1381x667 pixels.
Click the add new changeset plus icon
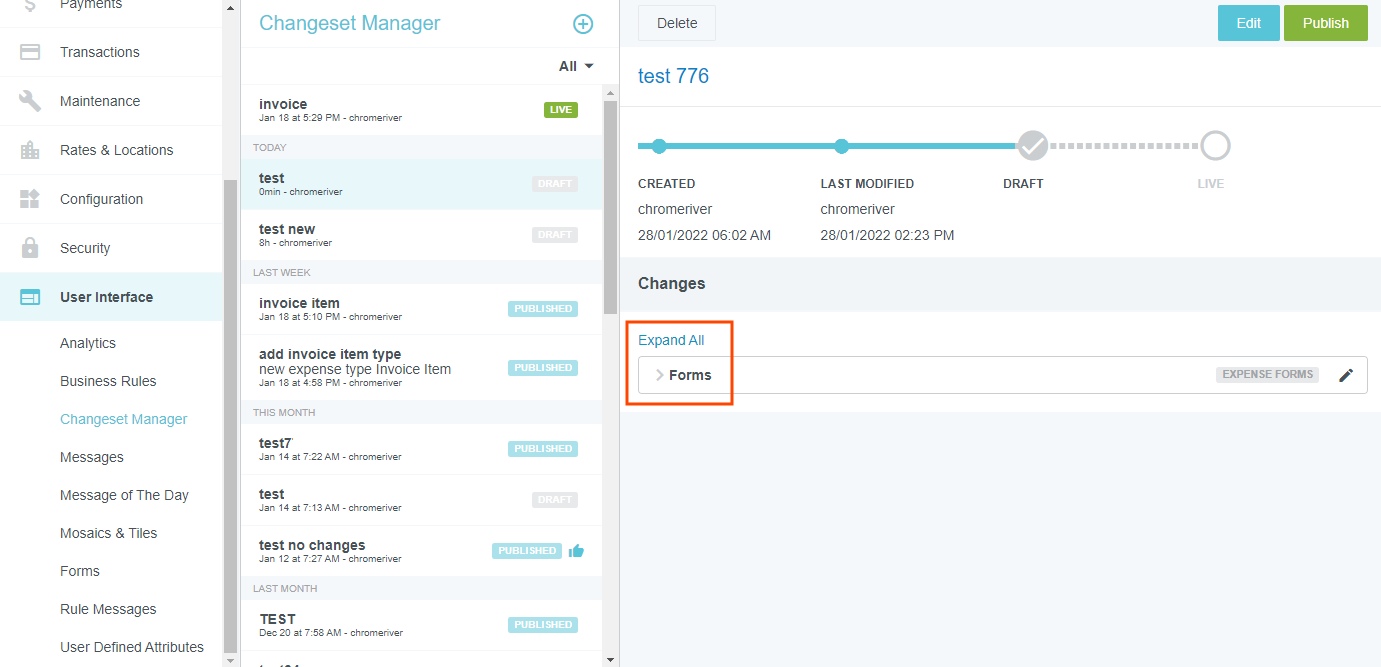click(x=582, y=24)
